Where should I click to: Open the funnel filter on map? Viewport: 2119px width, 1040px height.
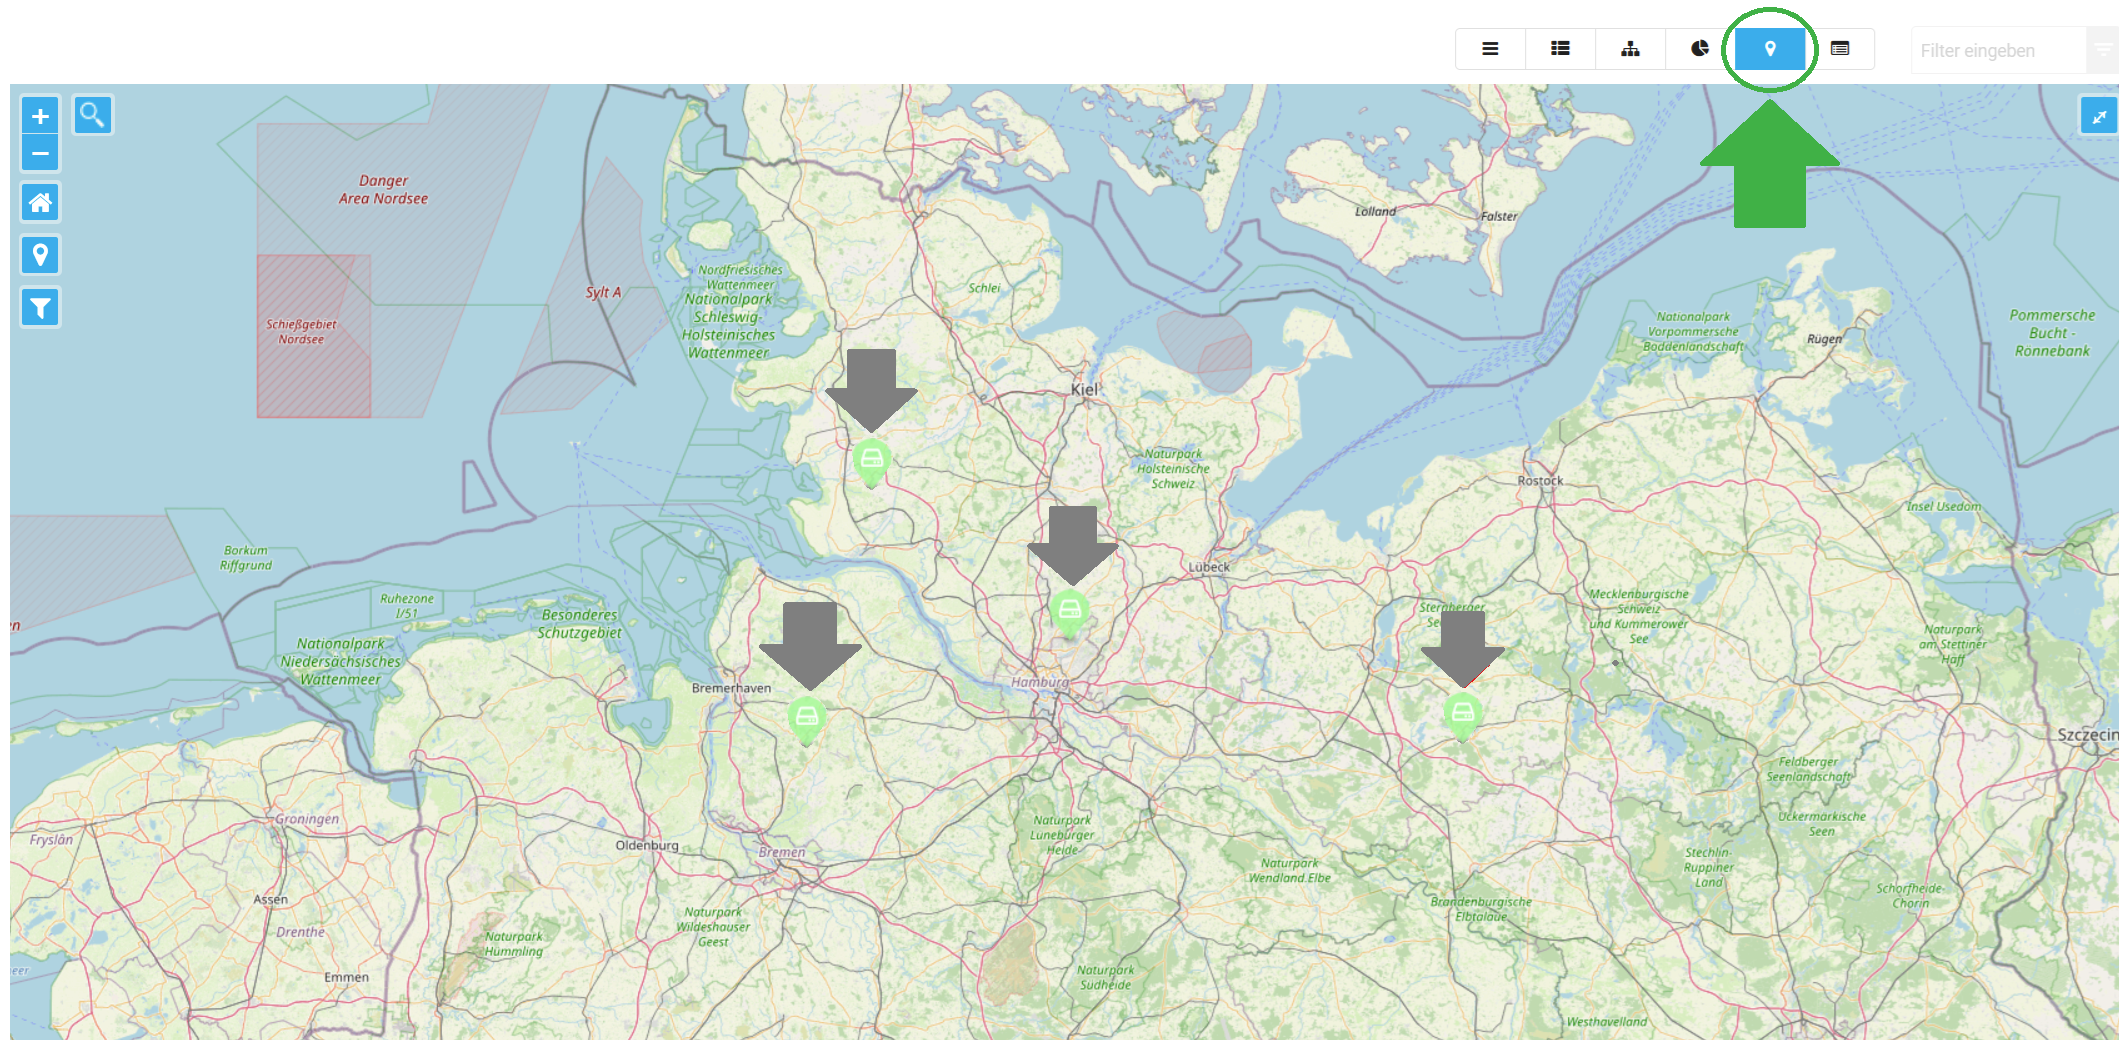click(x=40, y=308)
